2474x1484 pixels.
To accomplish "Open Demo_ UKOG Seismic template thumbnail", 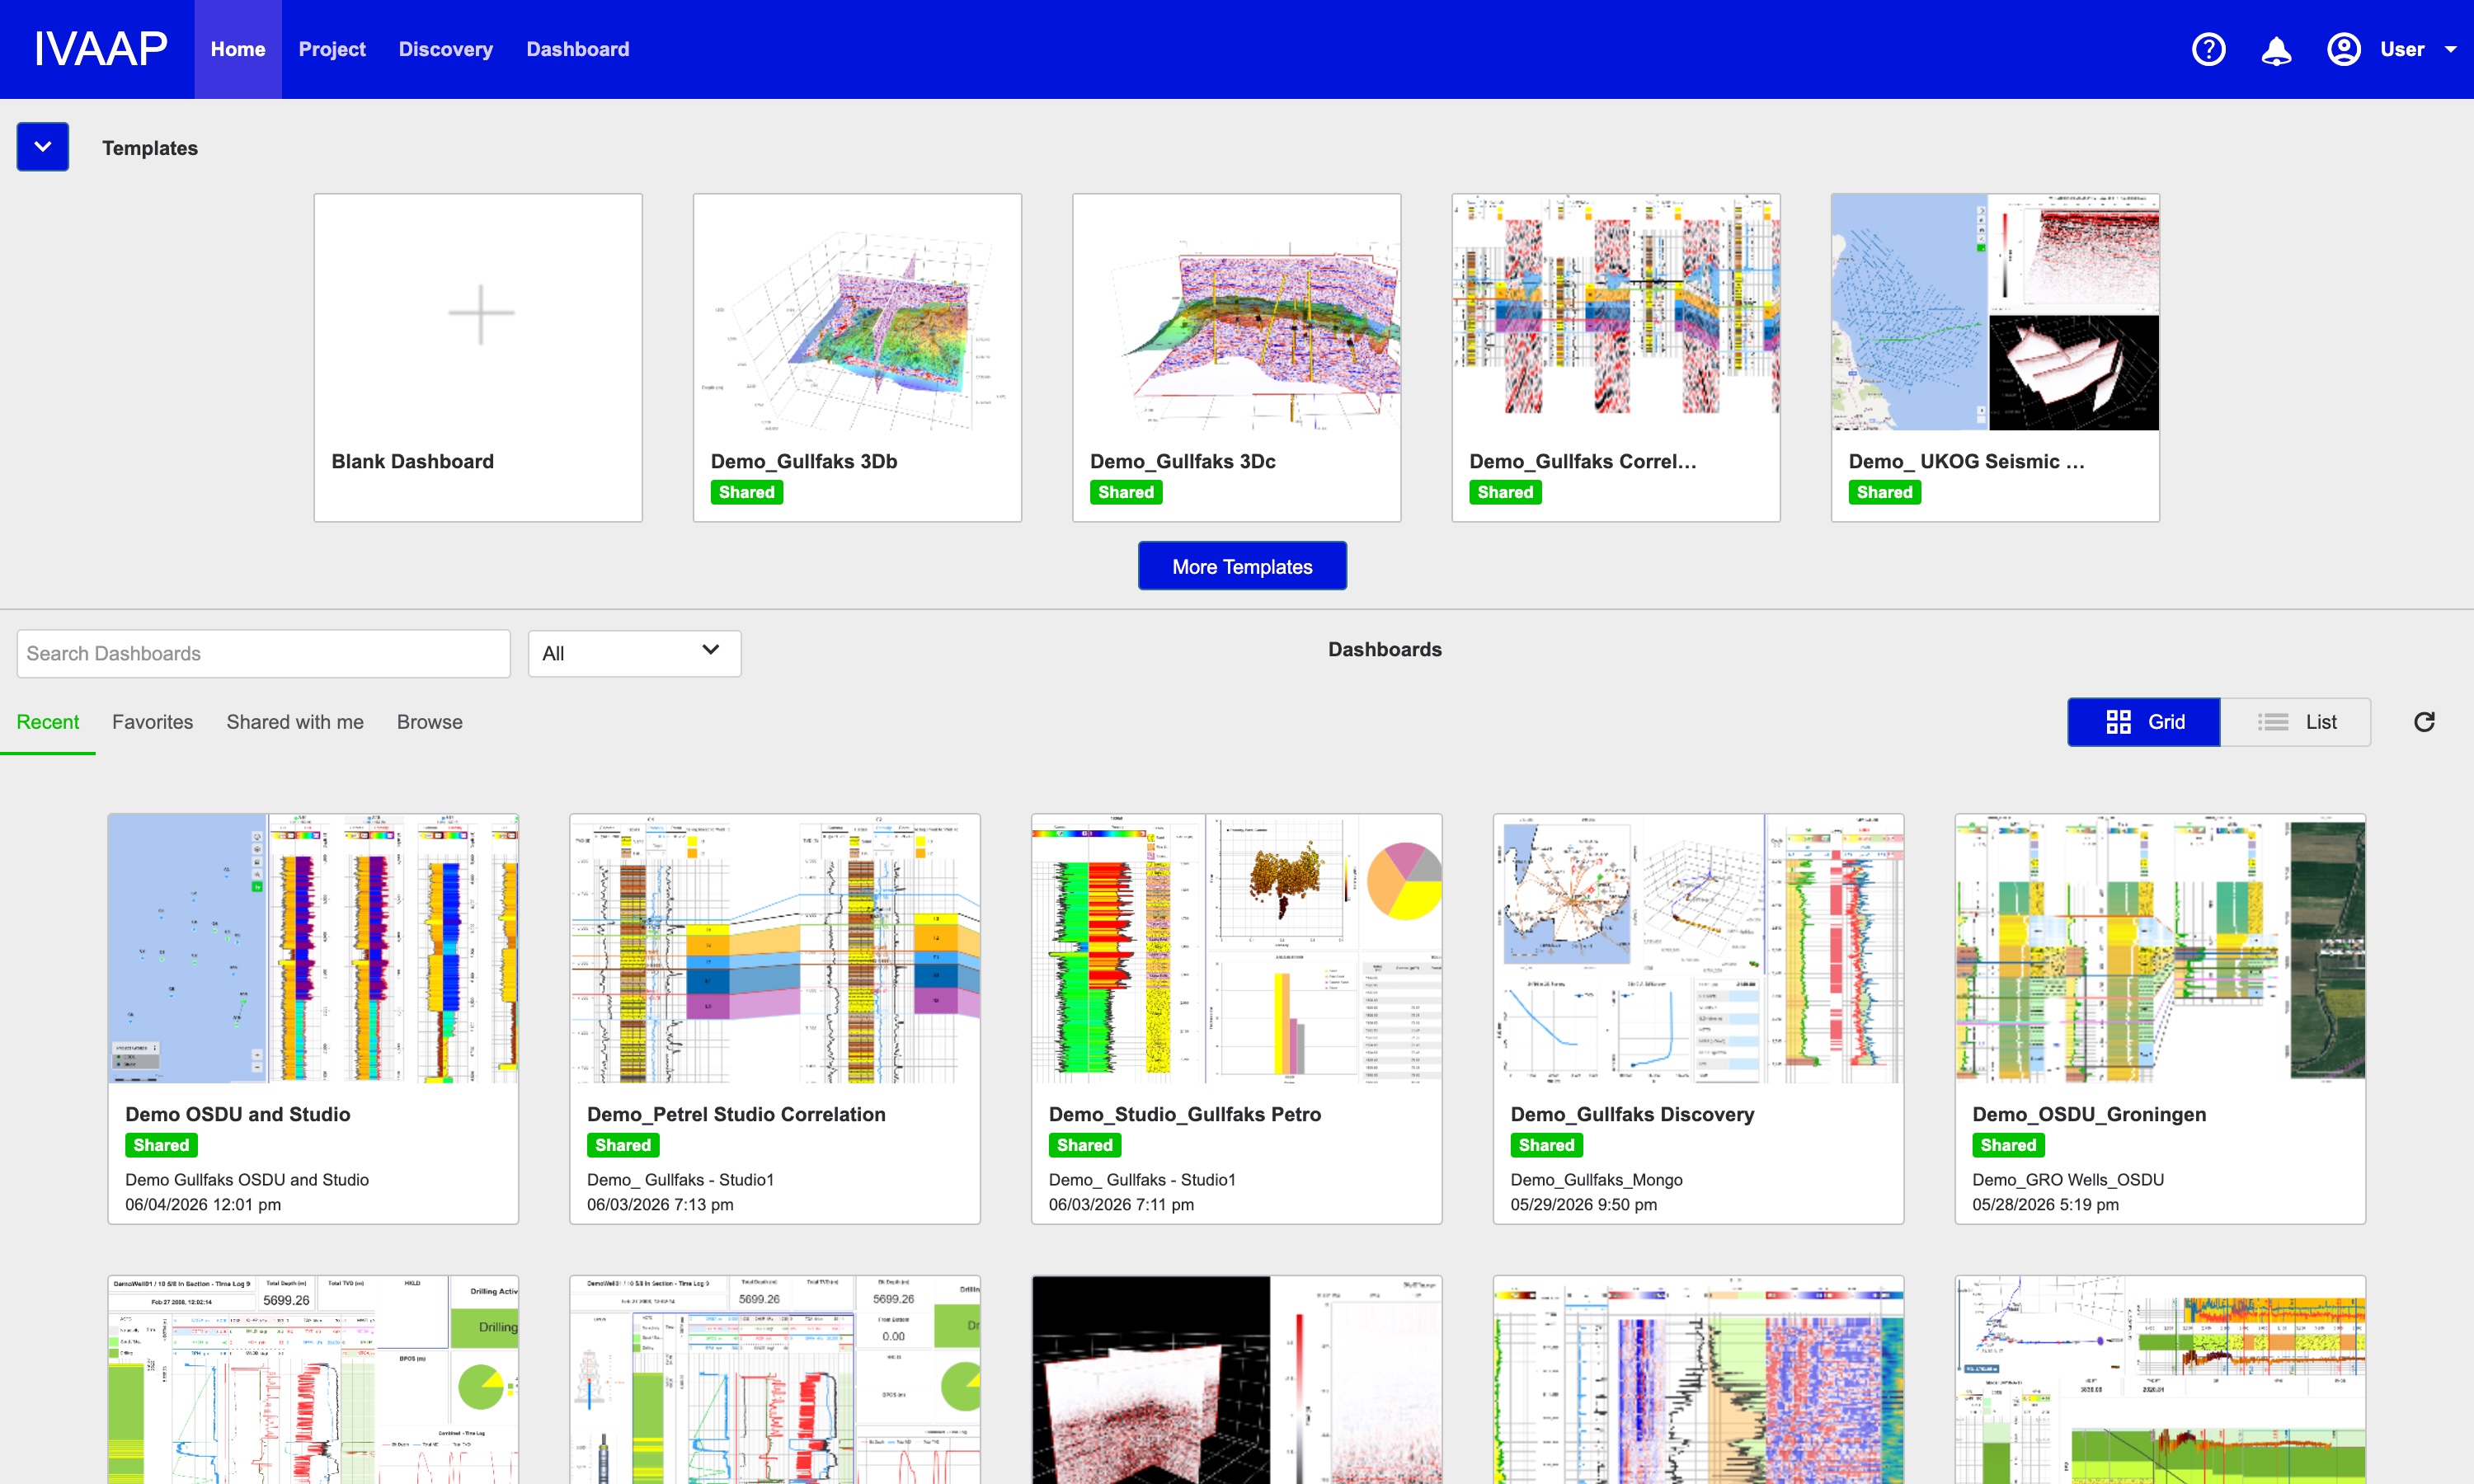I will (1995, 313).
